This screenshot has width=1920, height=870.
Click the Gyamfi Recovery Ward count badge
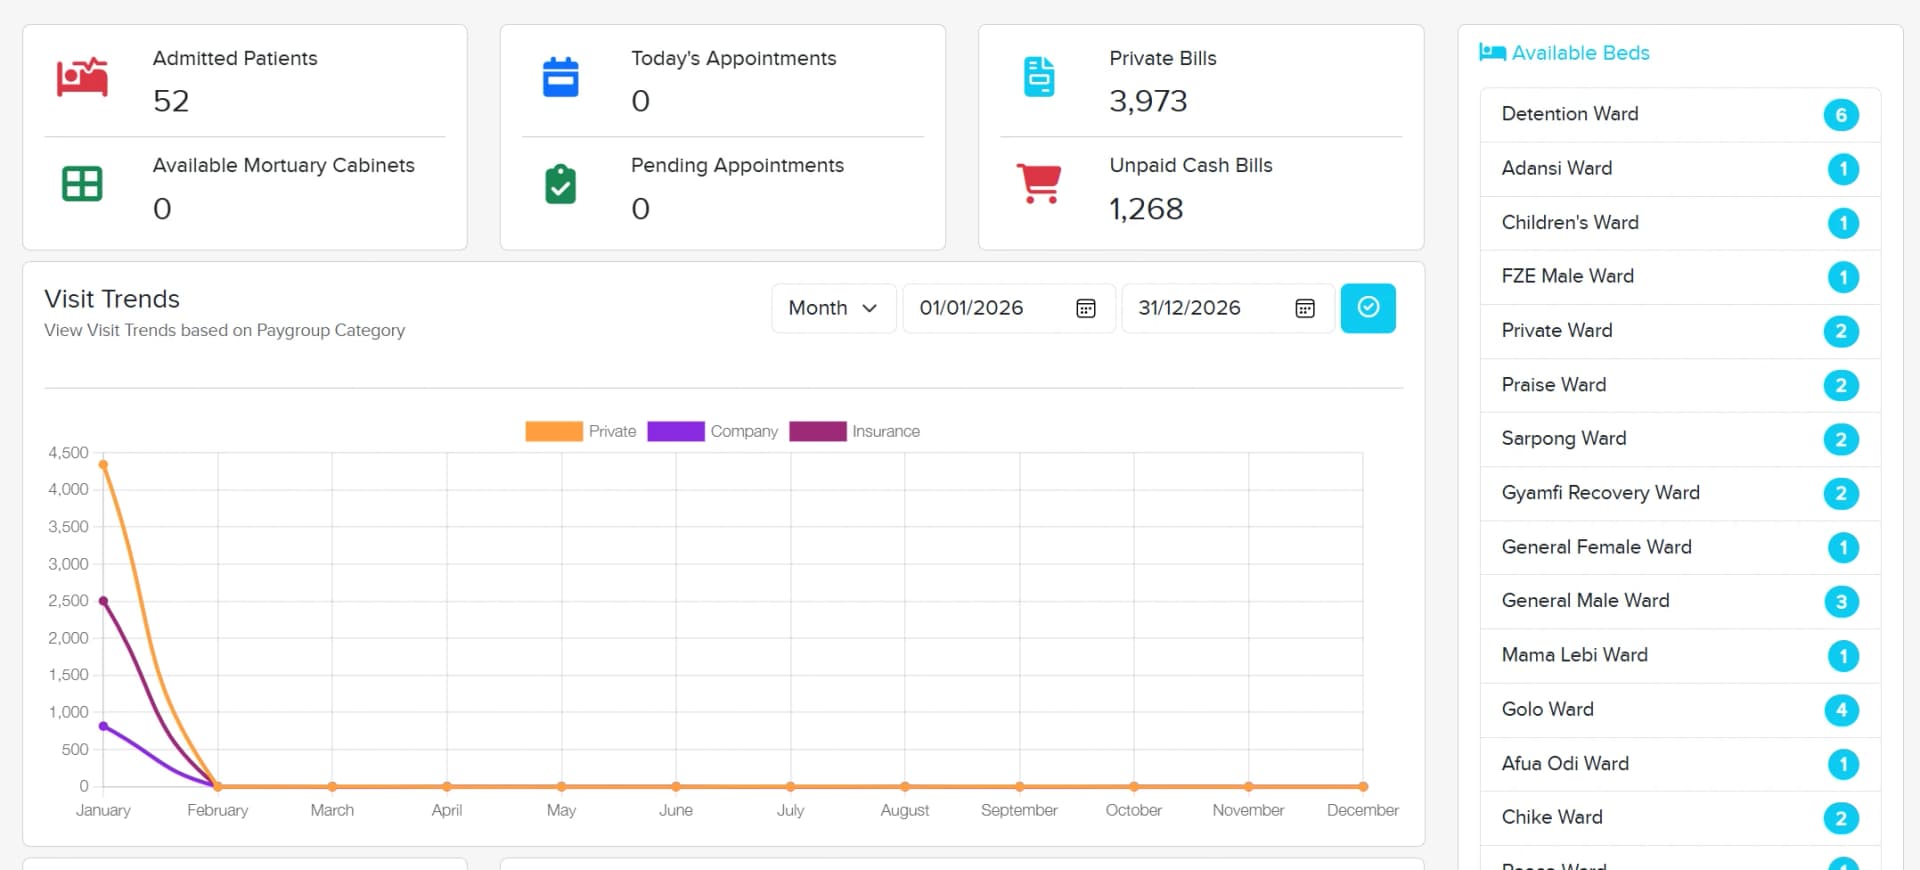1841,493
